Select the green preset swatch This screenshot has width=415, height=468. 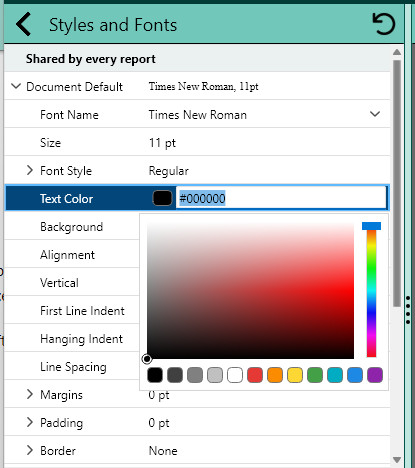tap(315, 375)
